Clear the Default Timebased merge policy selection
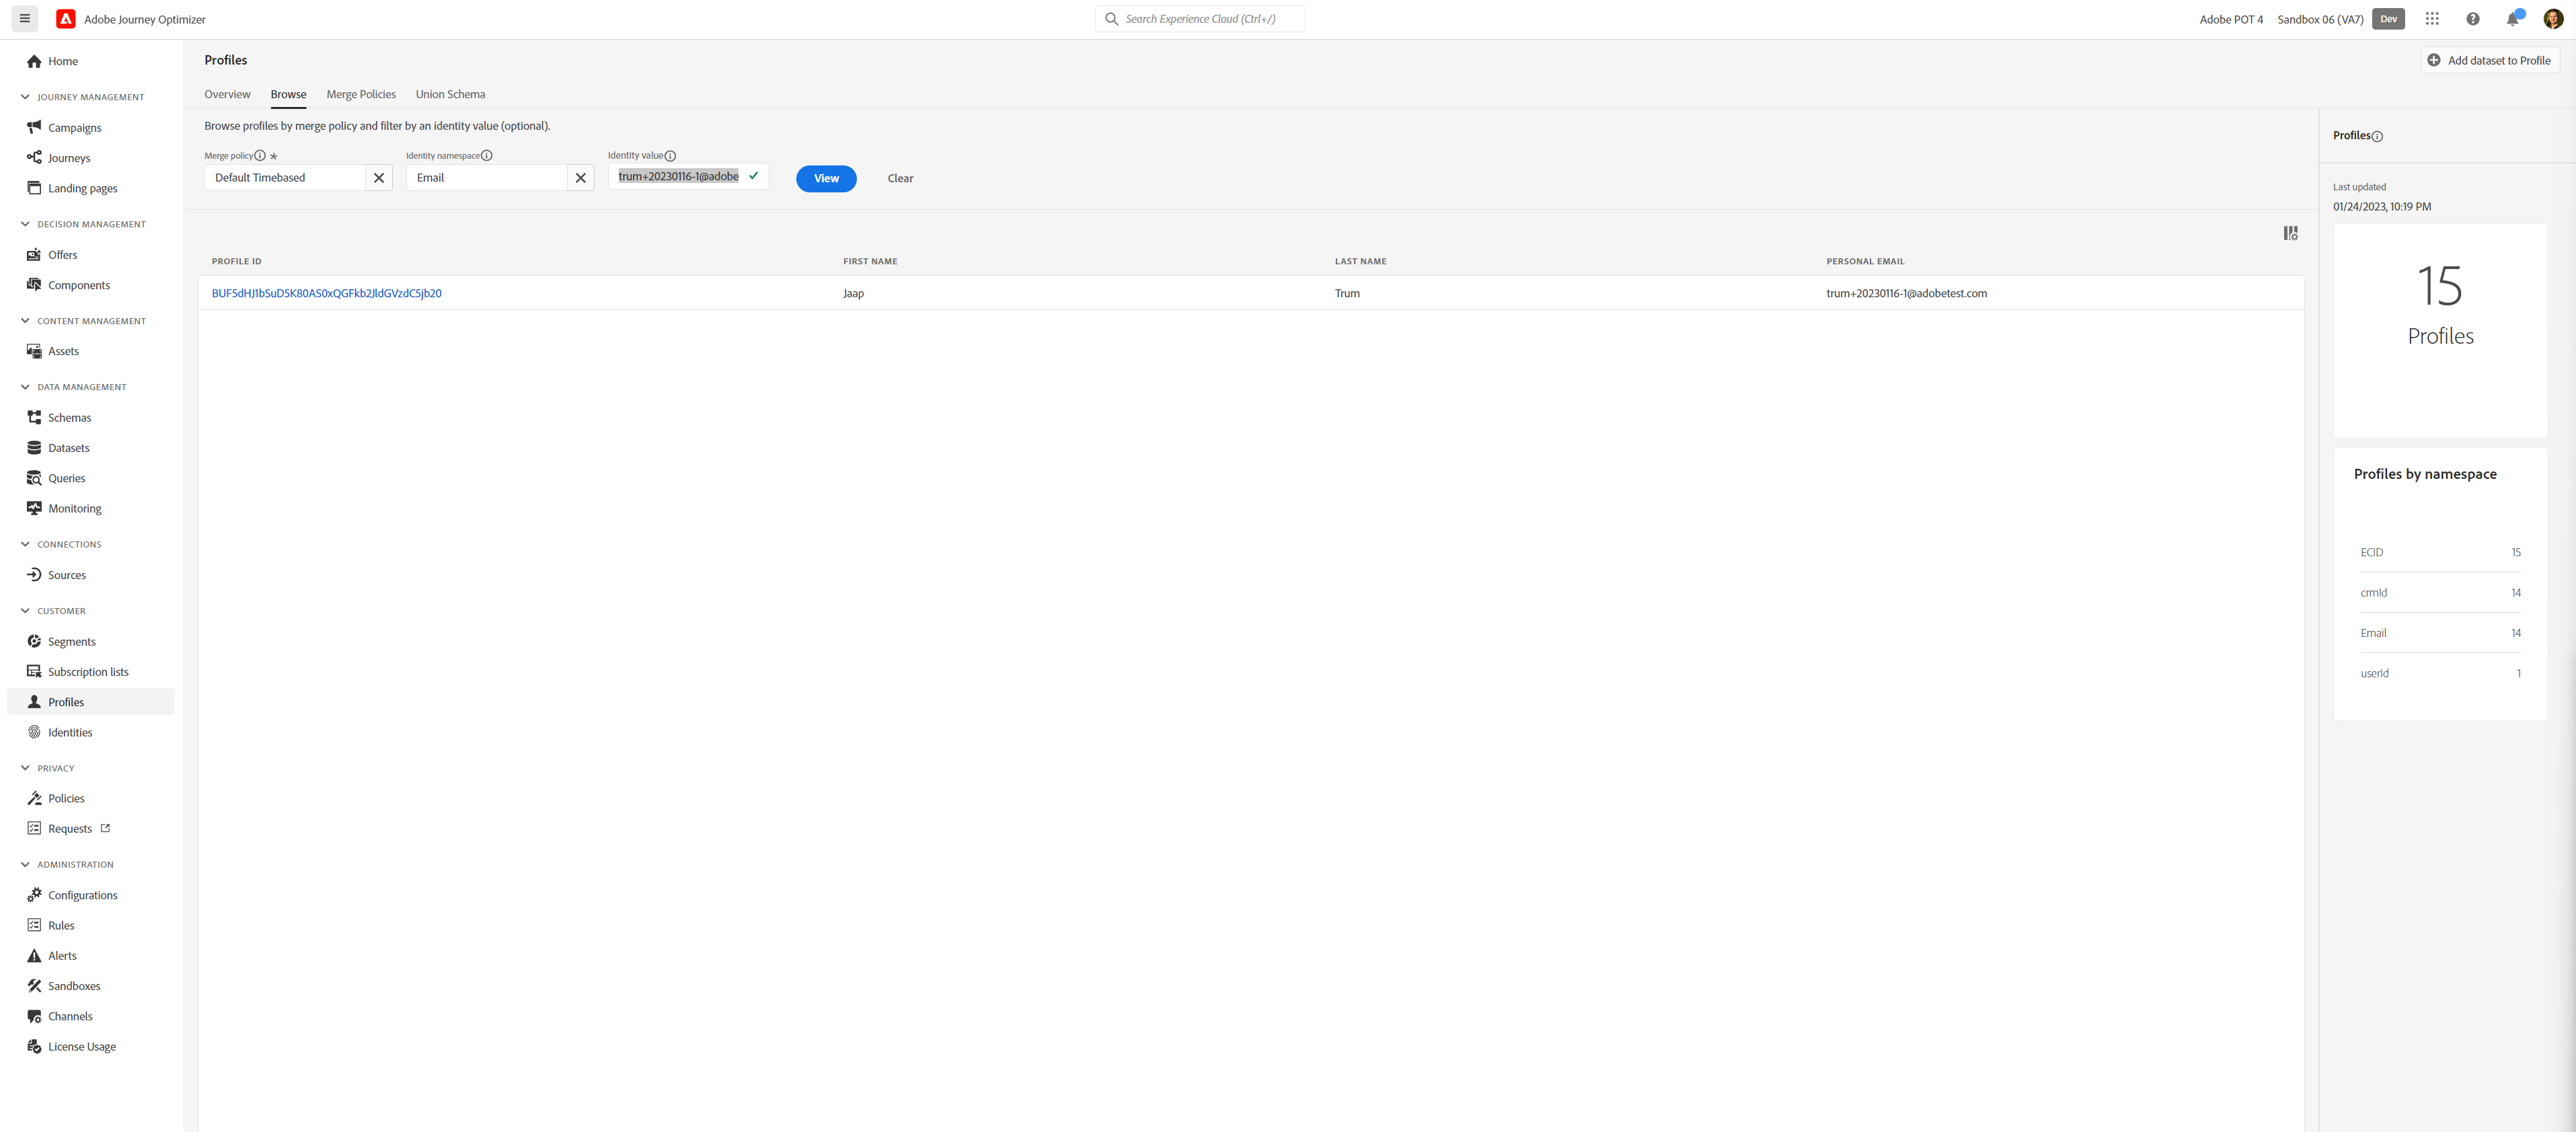 click(379, 178)
